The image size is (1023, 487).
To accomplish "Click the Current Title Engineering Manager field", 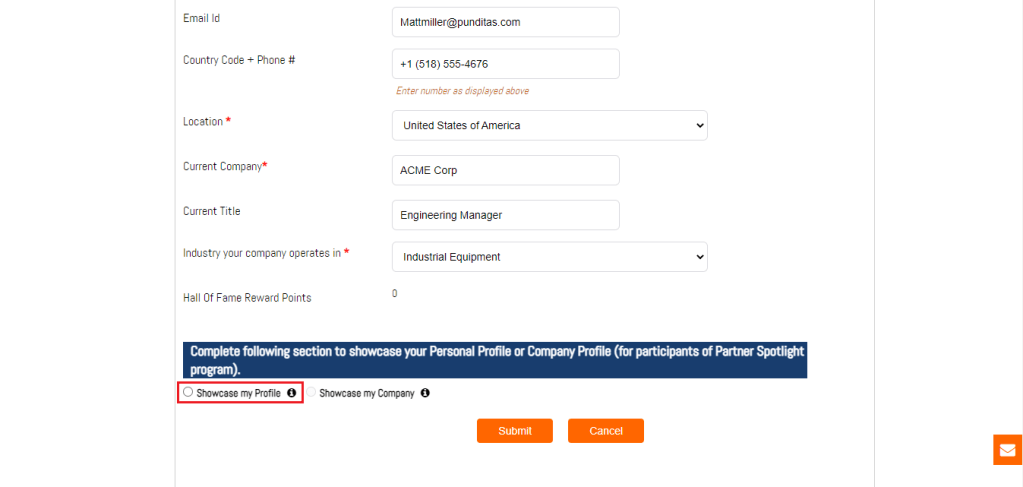I will tap(505, 215).
